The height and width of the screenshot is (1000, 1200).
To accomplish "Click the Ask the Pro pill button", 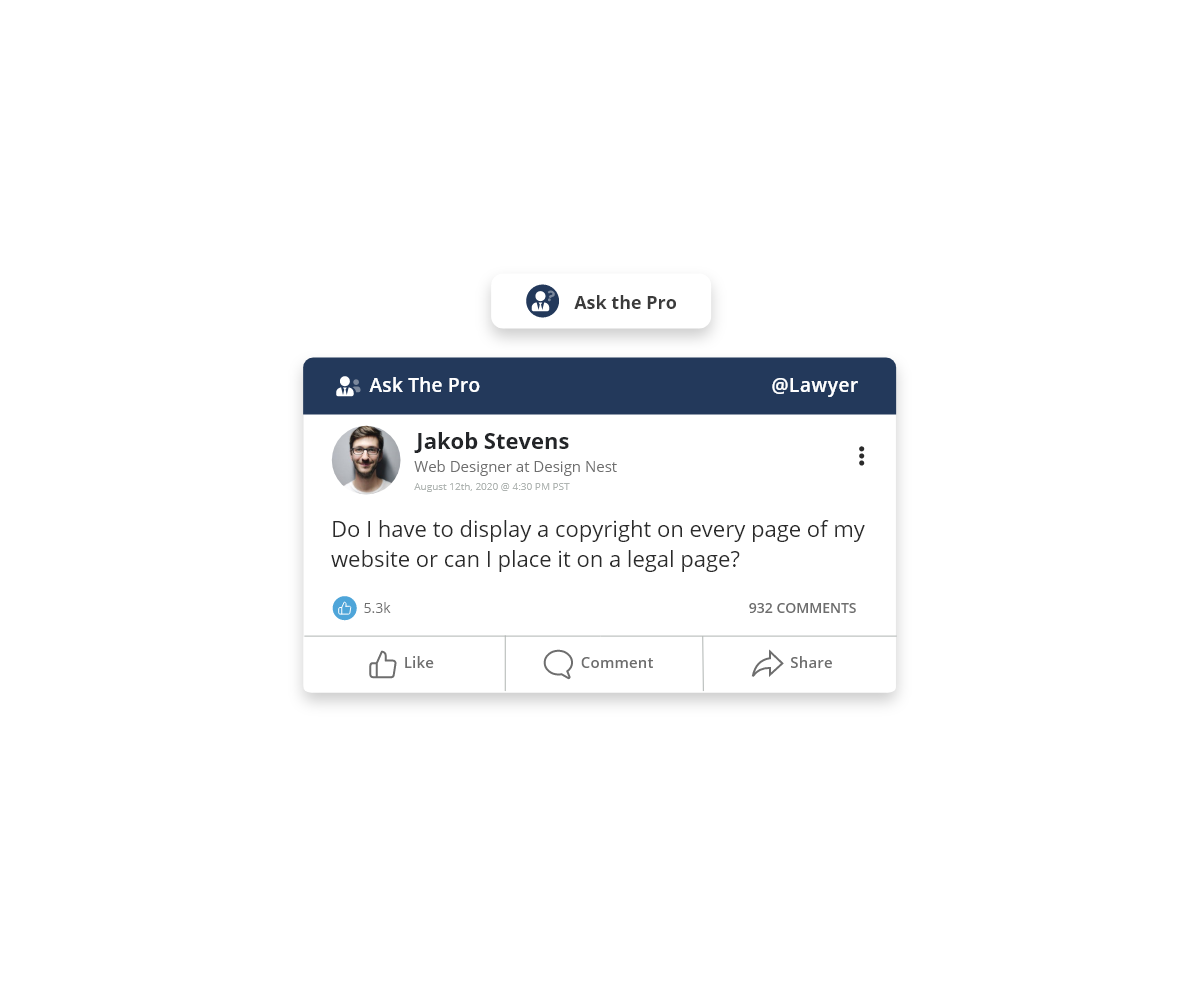I will coord(601,301).
